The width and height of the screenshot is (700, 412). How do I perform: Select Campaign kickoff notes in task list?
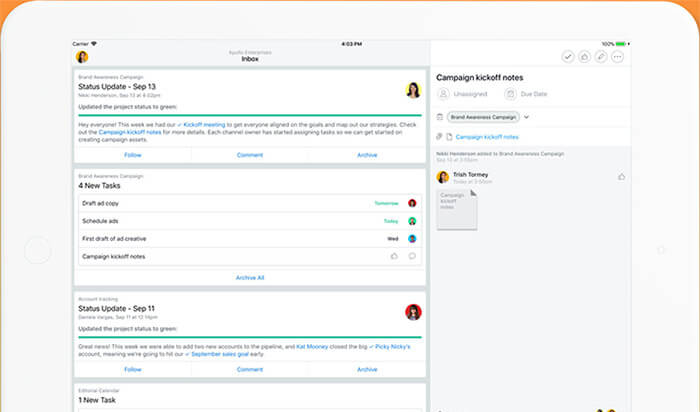[x=250, y=256]
